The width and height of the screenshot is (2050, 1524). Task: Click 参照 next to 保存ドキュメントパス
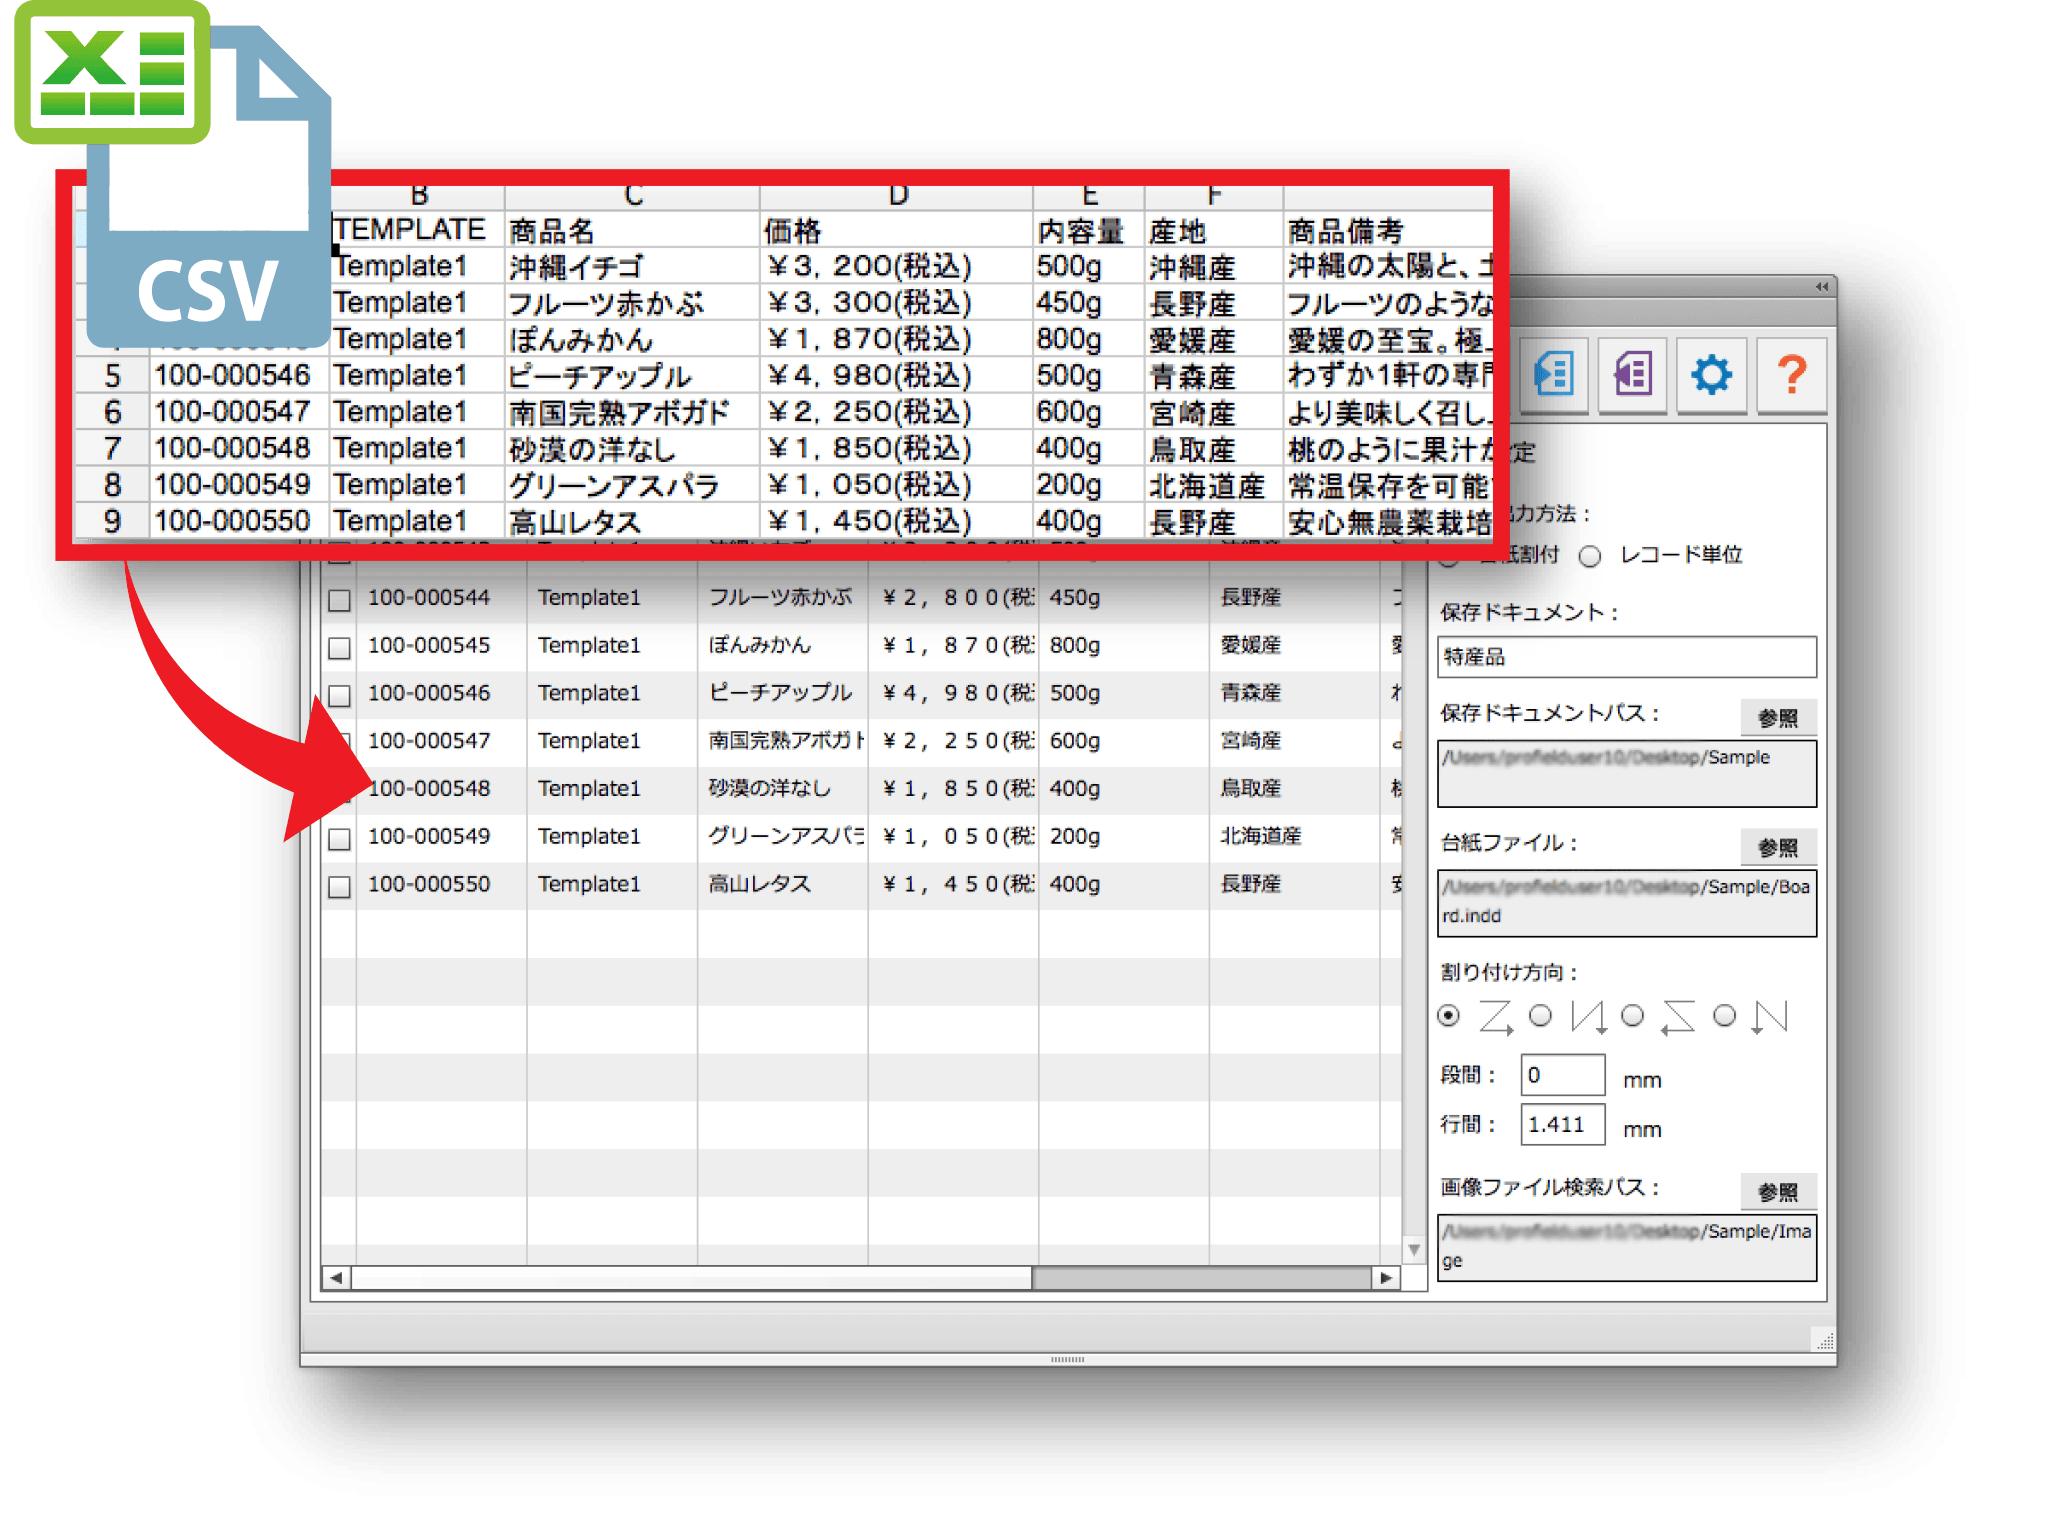pos(1779,718)
